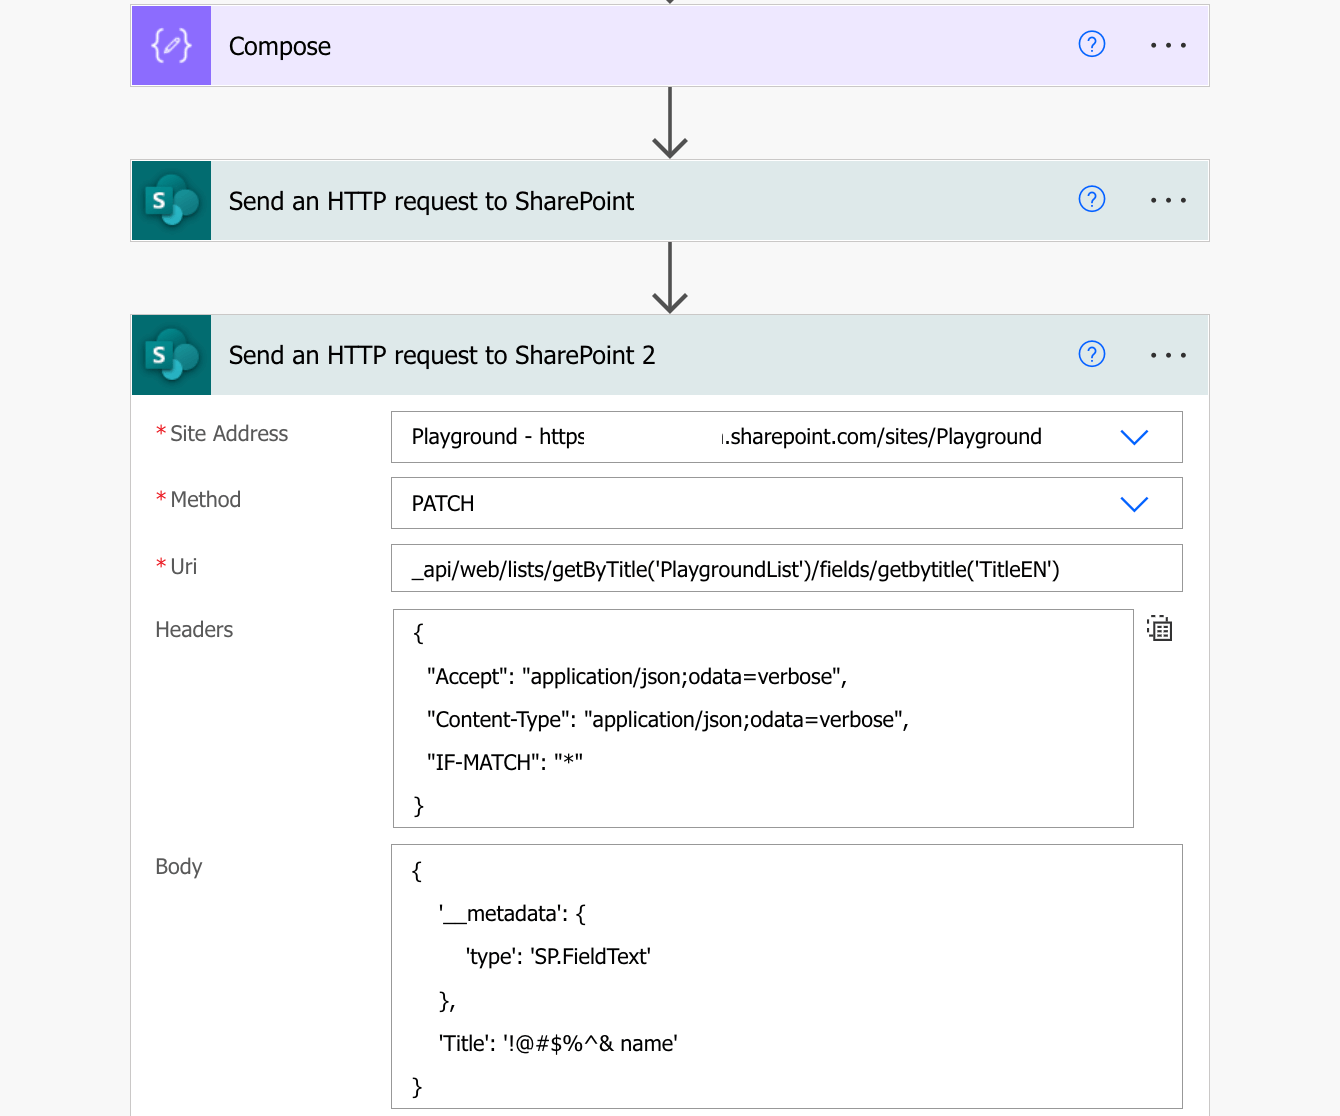Open the Site Address dropdown
The height and width of the screenshot is (1116, 1340).
1134,437
